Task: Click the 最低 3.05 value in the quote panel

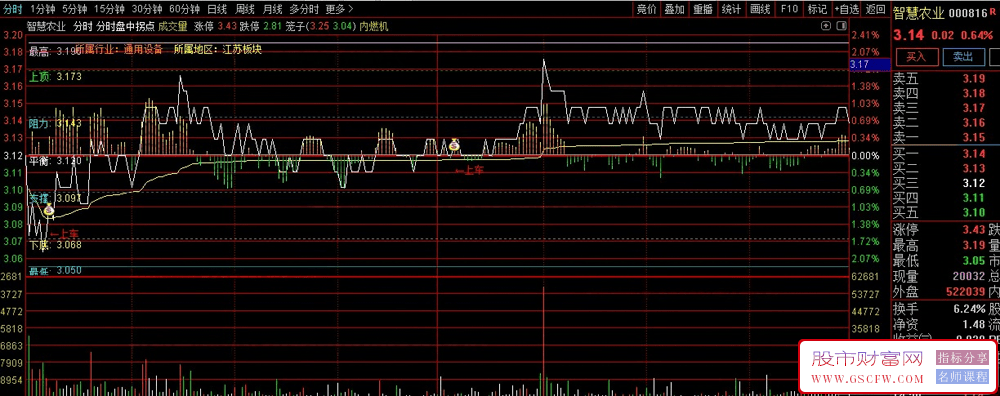Action: click(x=974, y=261)
